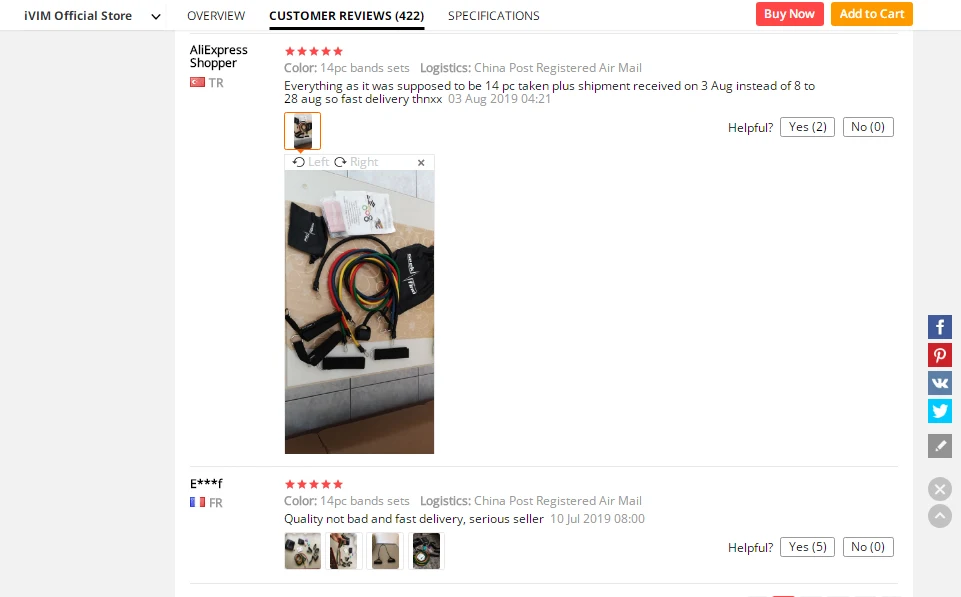Click the back-to-top arrow icon
This screenshot has height=597, width=961.
940,515
